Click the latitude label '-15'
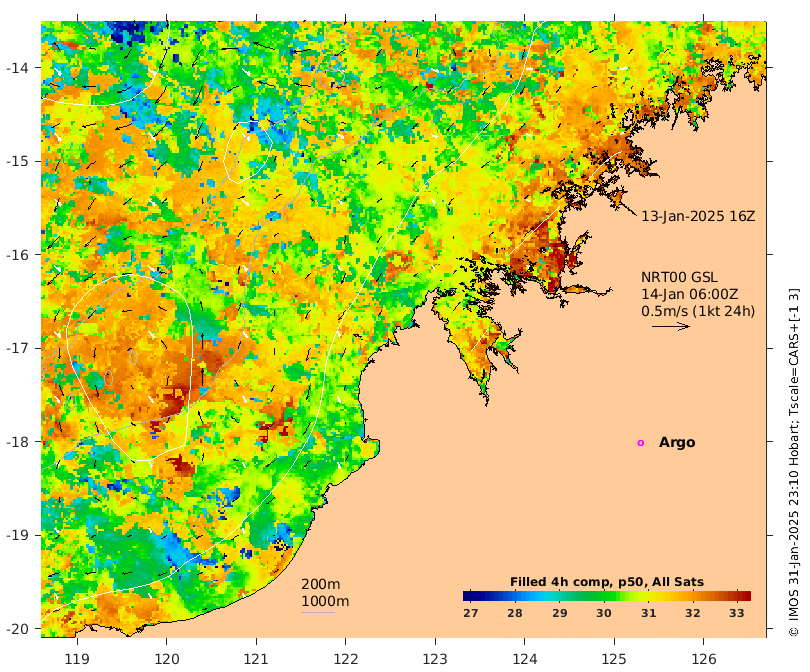 [17, 161]
